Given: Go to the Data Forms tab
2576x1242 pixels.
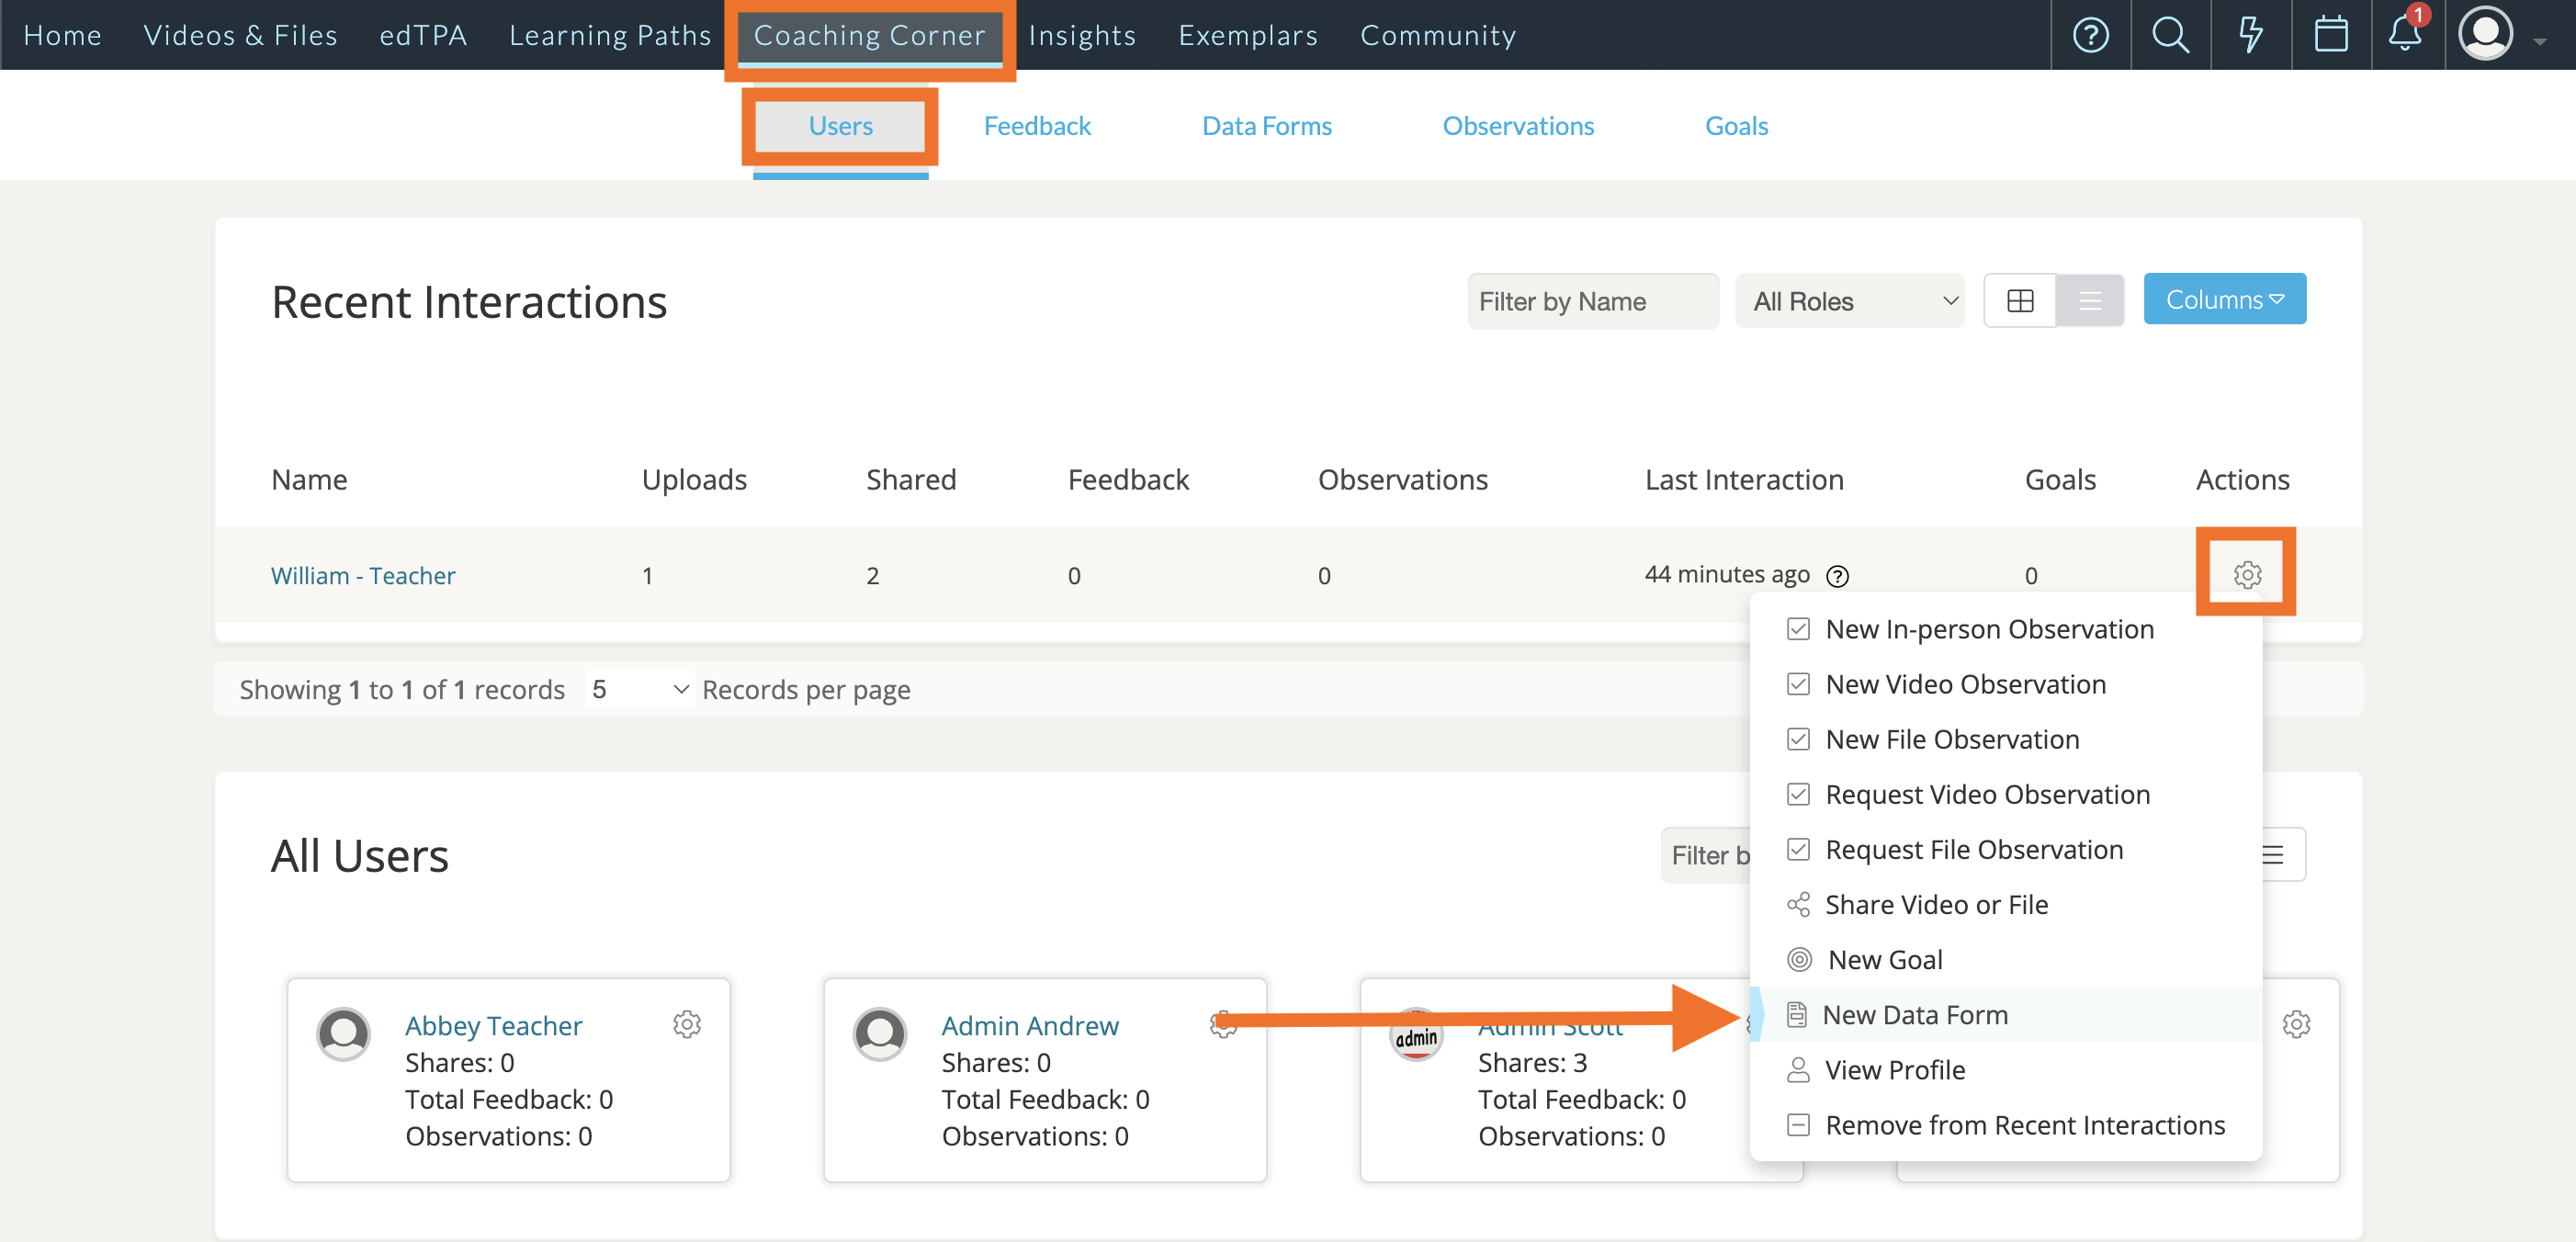Looking at the screenshot, I should click(1266, 126).
